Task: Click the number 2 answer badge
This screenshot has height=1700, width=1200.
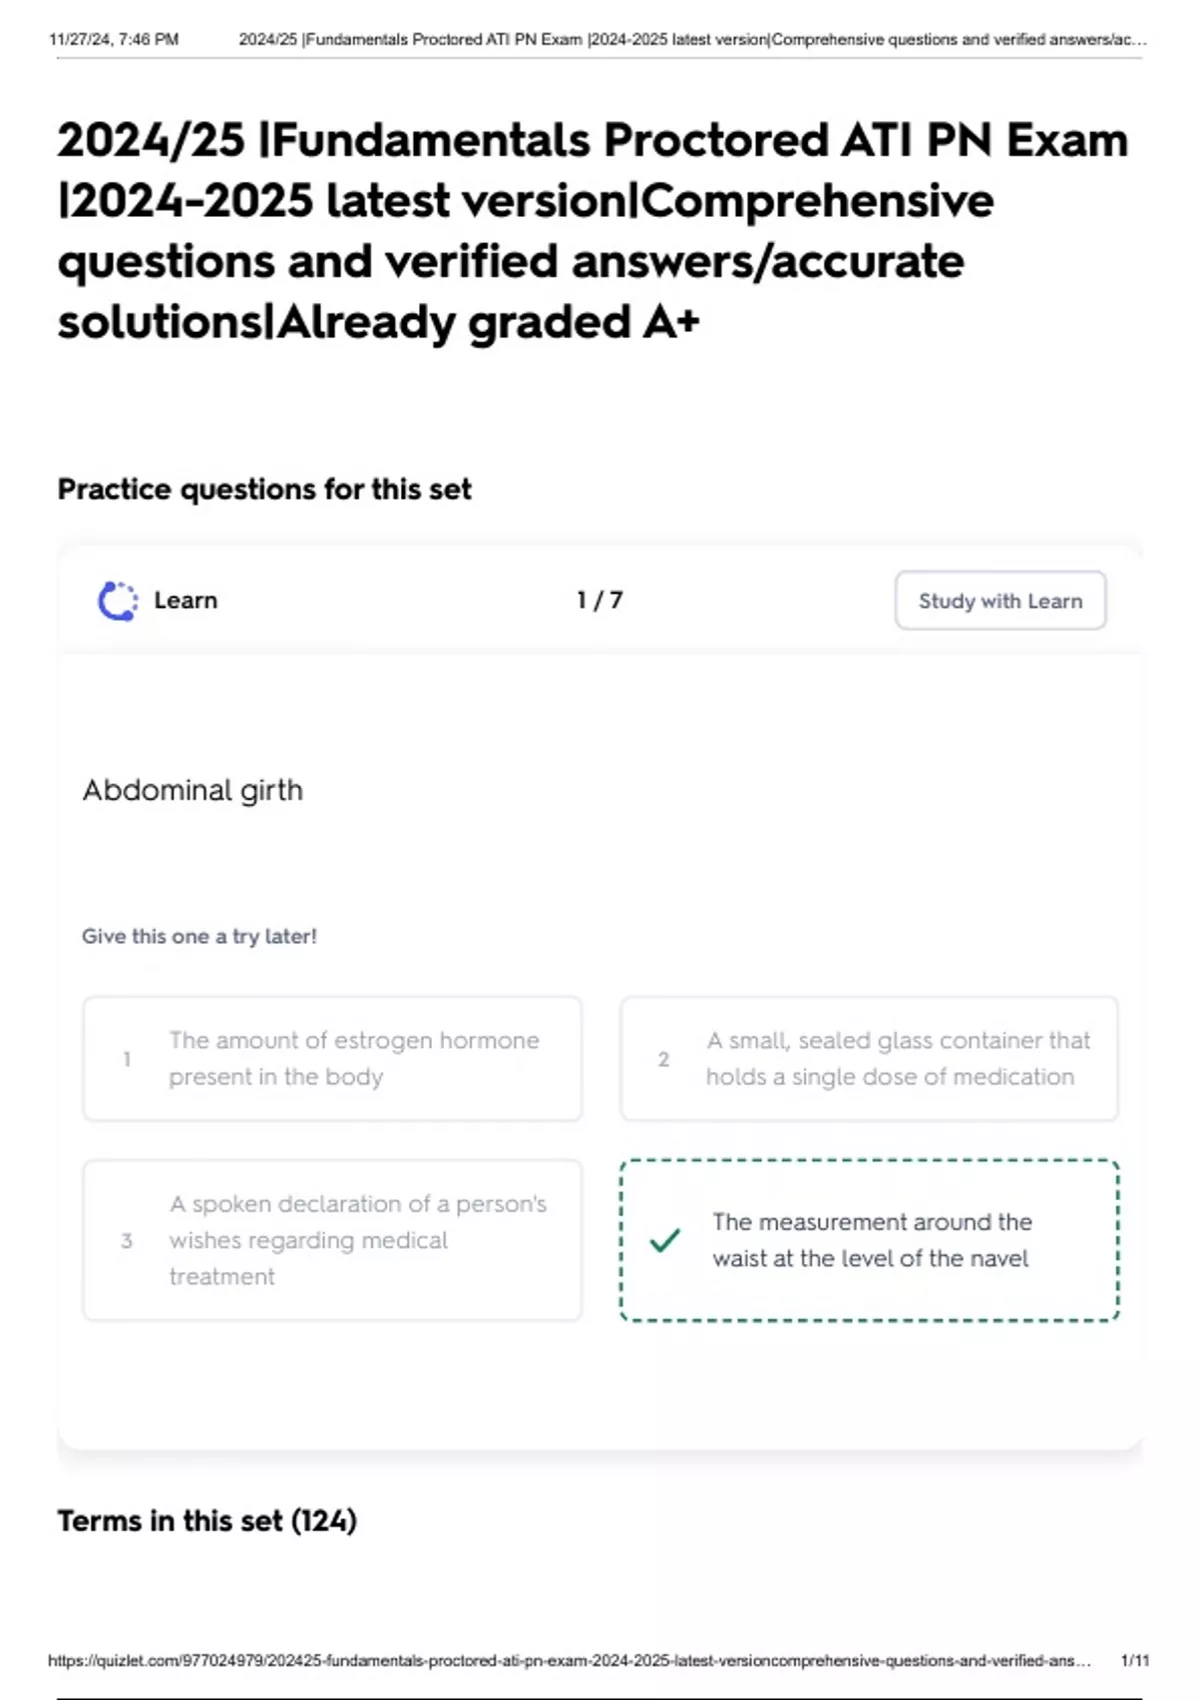Action: click(664, 1059)
